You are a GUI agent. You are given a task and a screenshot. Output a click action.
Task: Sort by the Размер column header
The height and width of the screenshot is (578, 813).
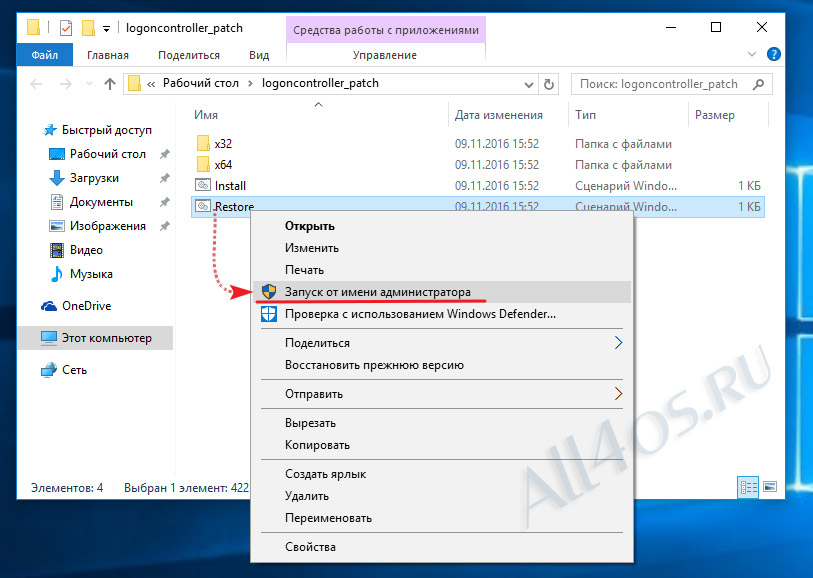(714, 115)
